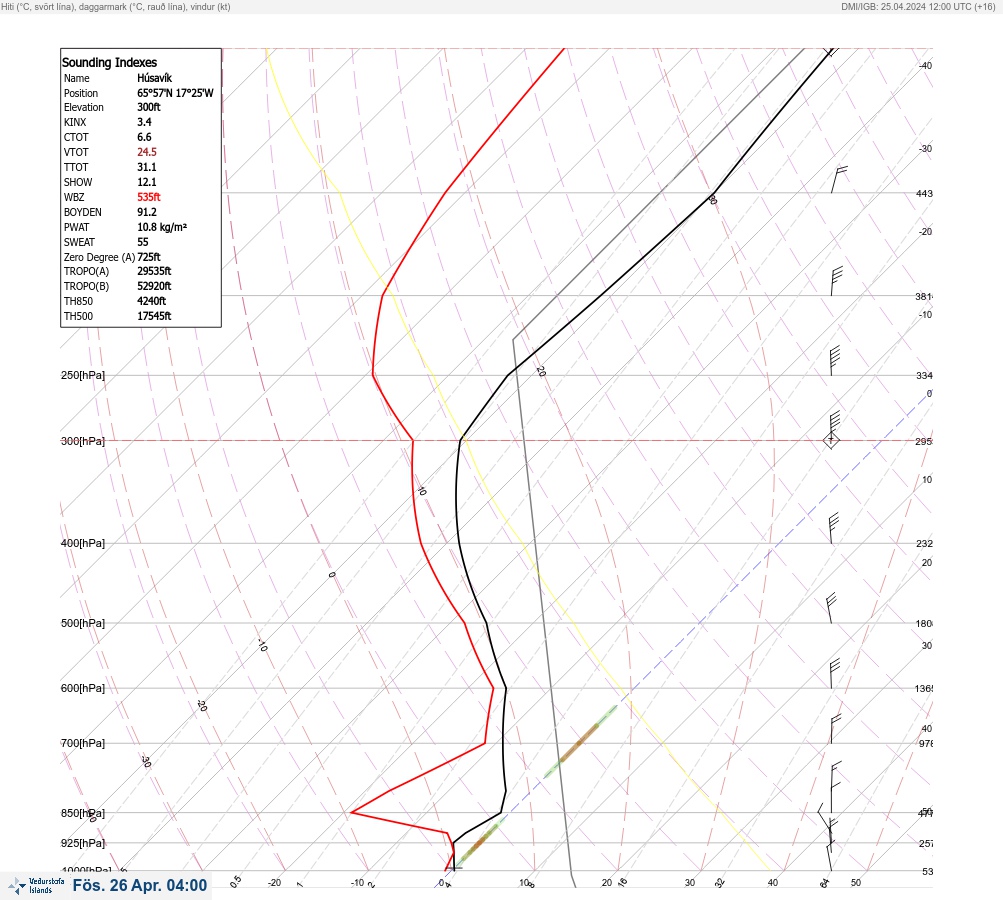Click the 300[hPa] pressure label
The image size is (1003, 900).
pyautogui.click(x=83, y=441)
